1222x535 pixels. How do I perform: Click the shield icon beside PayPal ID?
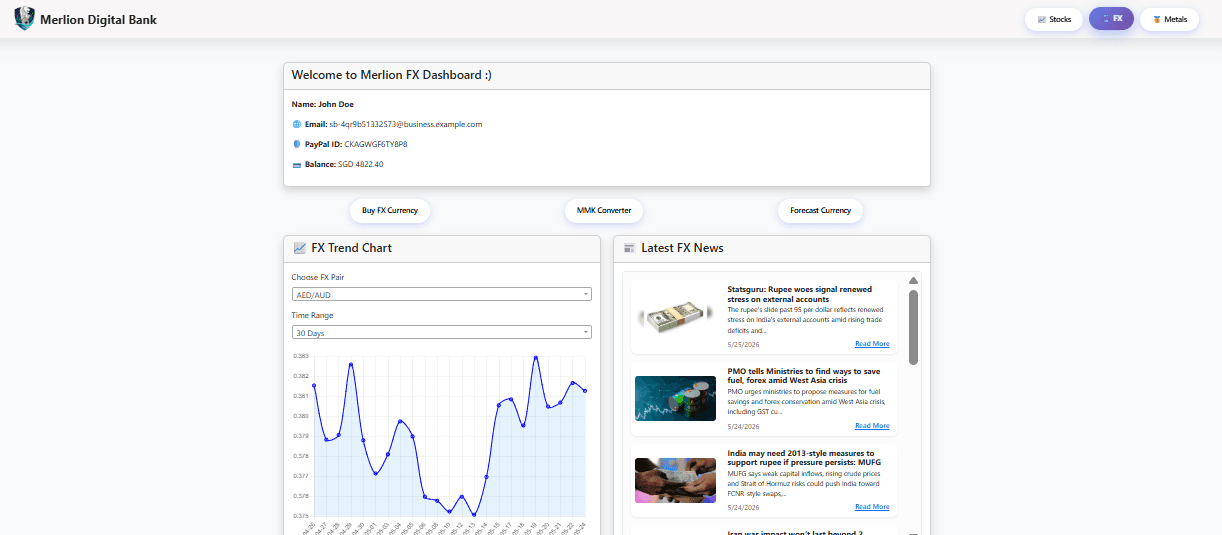pyautogui.click(x=296, y=144)
